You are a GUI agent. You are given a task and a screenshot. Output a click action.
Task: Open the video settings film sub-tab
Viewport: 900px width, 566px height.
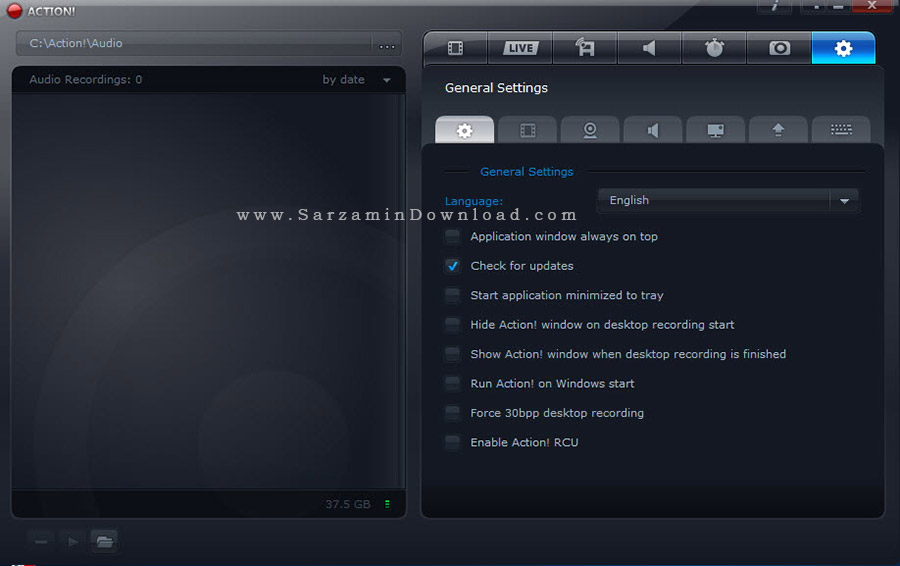pyautogui.click(x=527, y=130)
